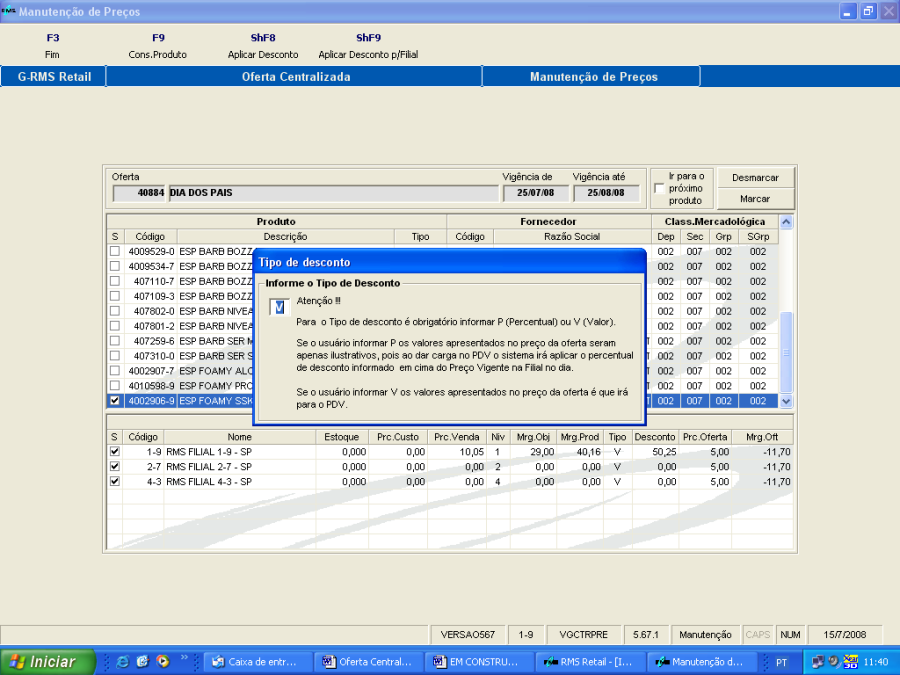Select the G-RMS Retail header tab
The height and width of the screenshot is (675, 900).
pos(53,76)
